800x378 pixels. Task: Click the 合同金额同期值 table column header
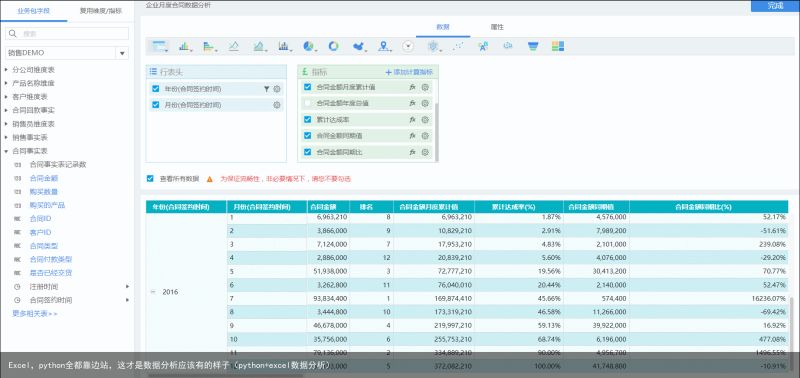[596, 207]
